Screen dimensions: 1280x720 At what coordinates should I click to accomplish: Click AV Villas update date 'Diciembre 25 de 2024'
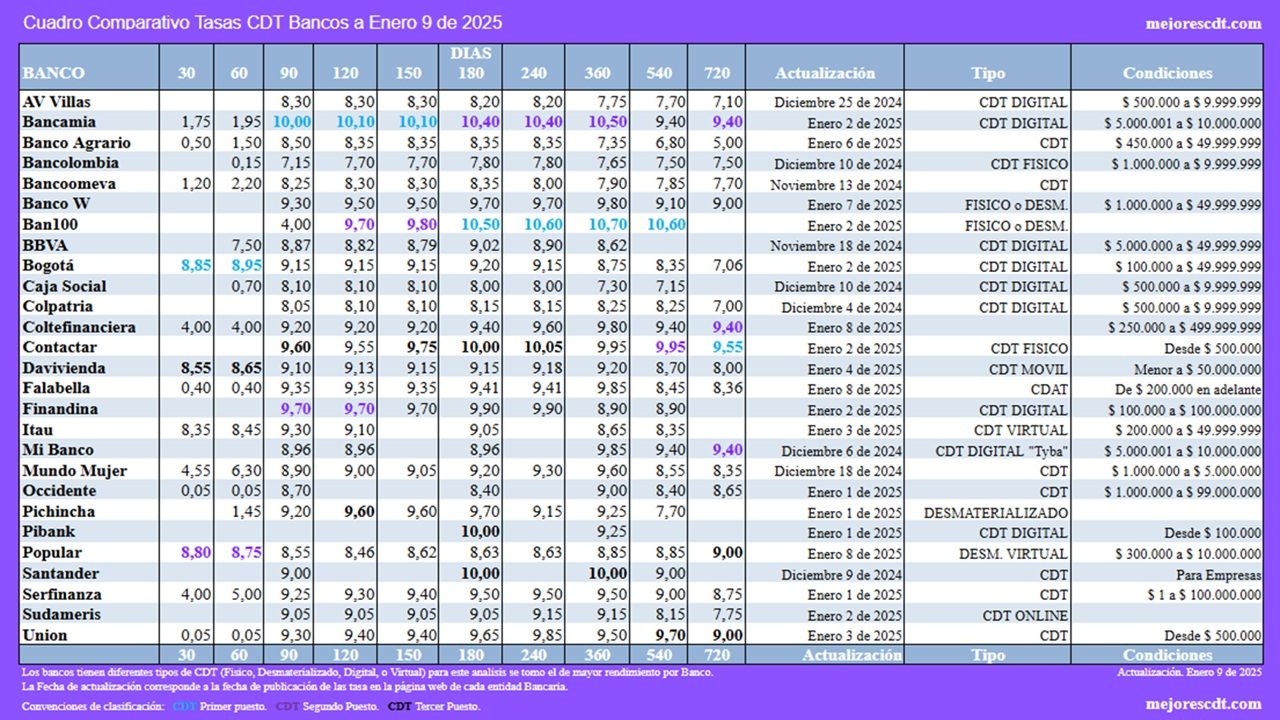tap(838, 102)
